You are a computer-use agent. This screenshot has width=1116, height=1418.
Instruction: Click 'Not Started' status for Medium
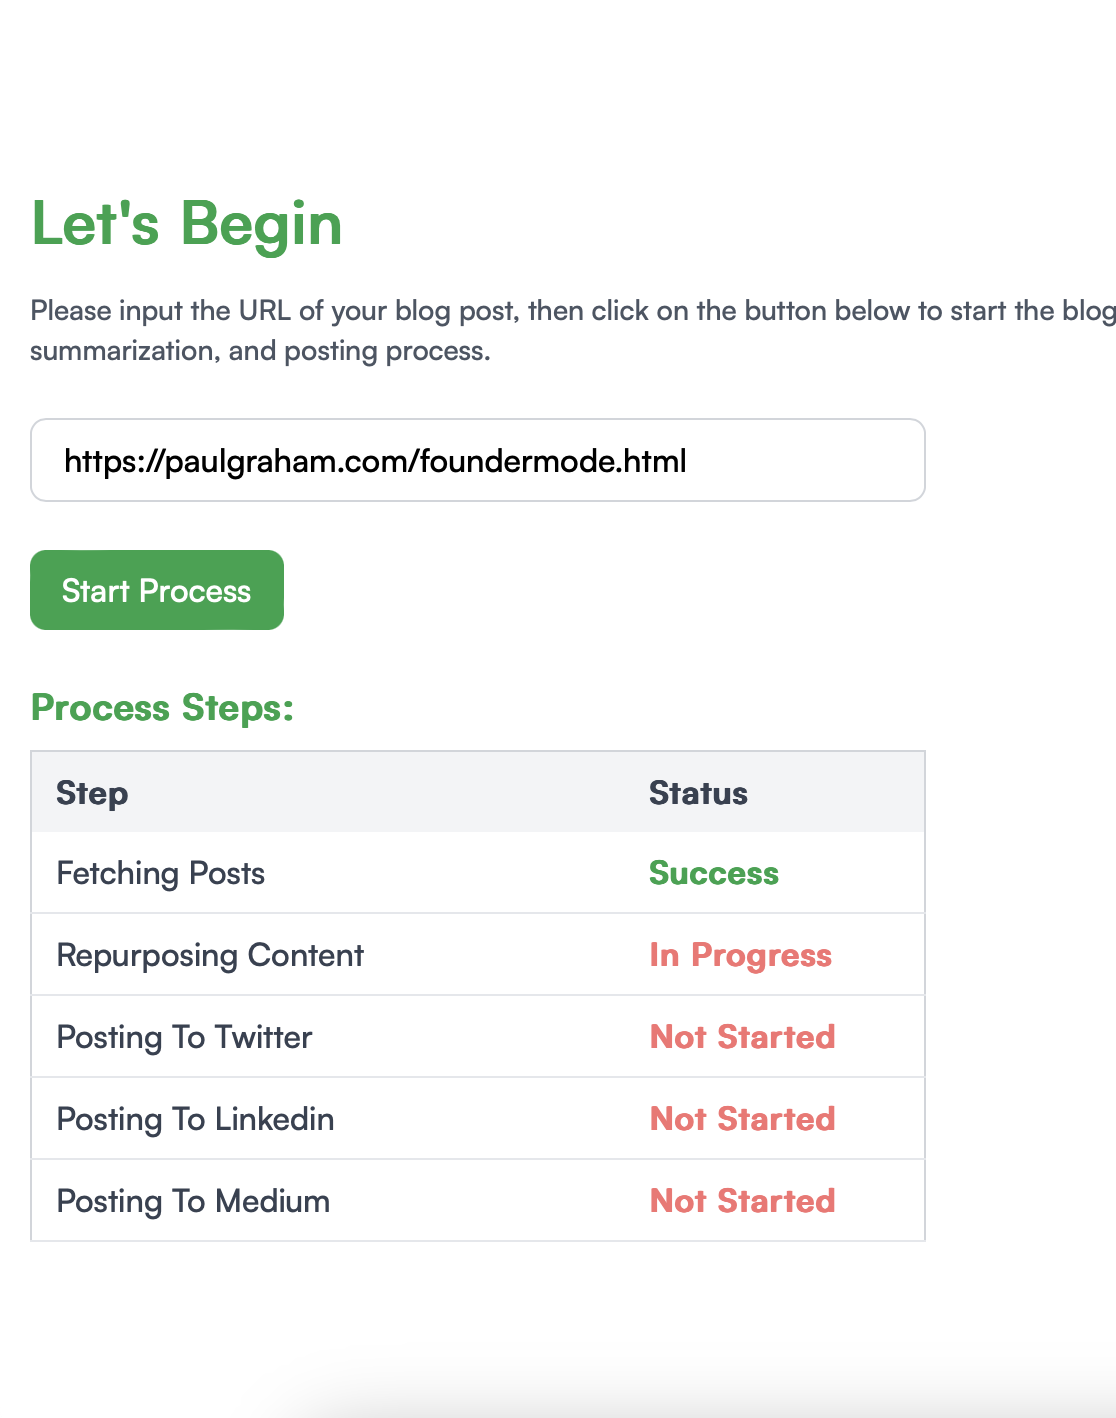[x=742, y=1201]
